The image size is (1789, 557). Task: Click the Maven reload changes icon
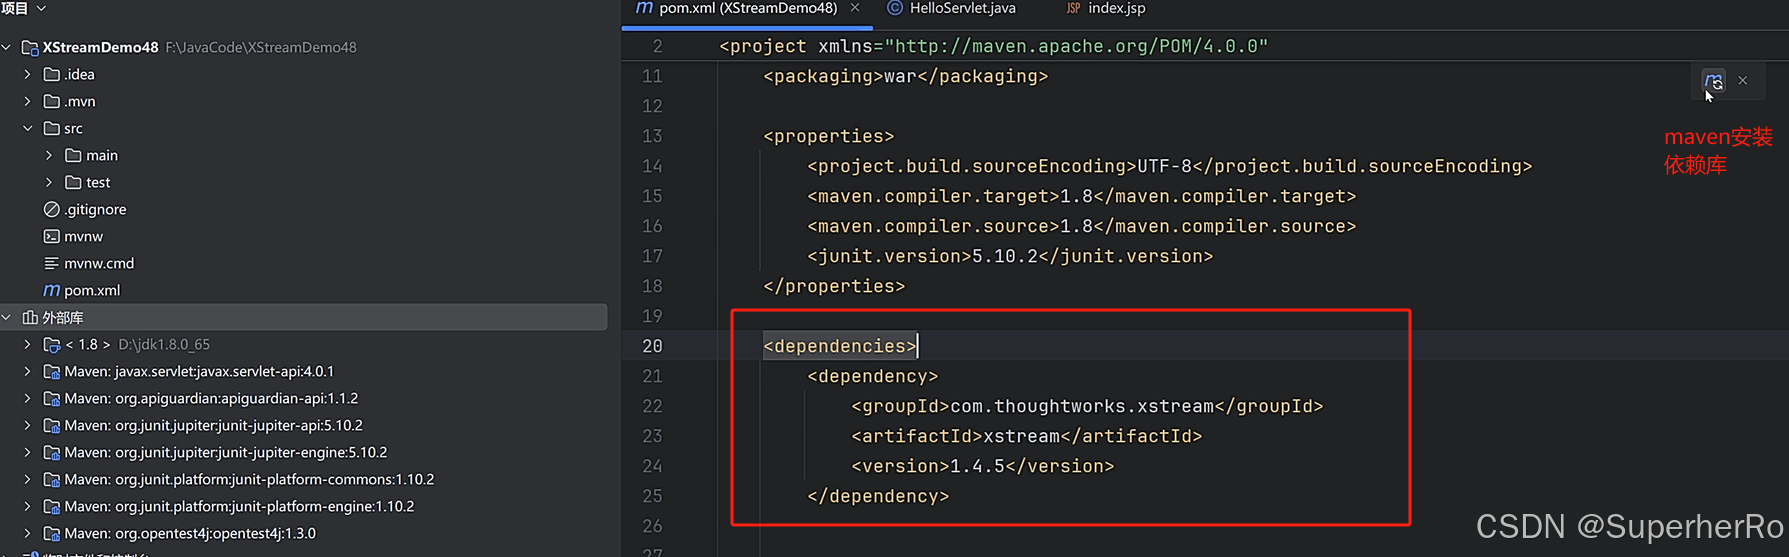coord(1713,81)
